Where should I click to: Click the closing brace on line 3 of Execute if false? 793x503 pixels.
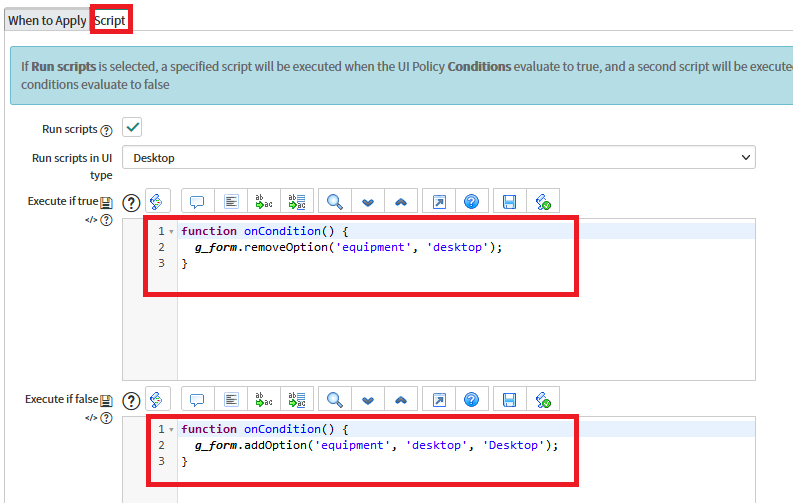pos(185,462)
